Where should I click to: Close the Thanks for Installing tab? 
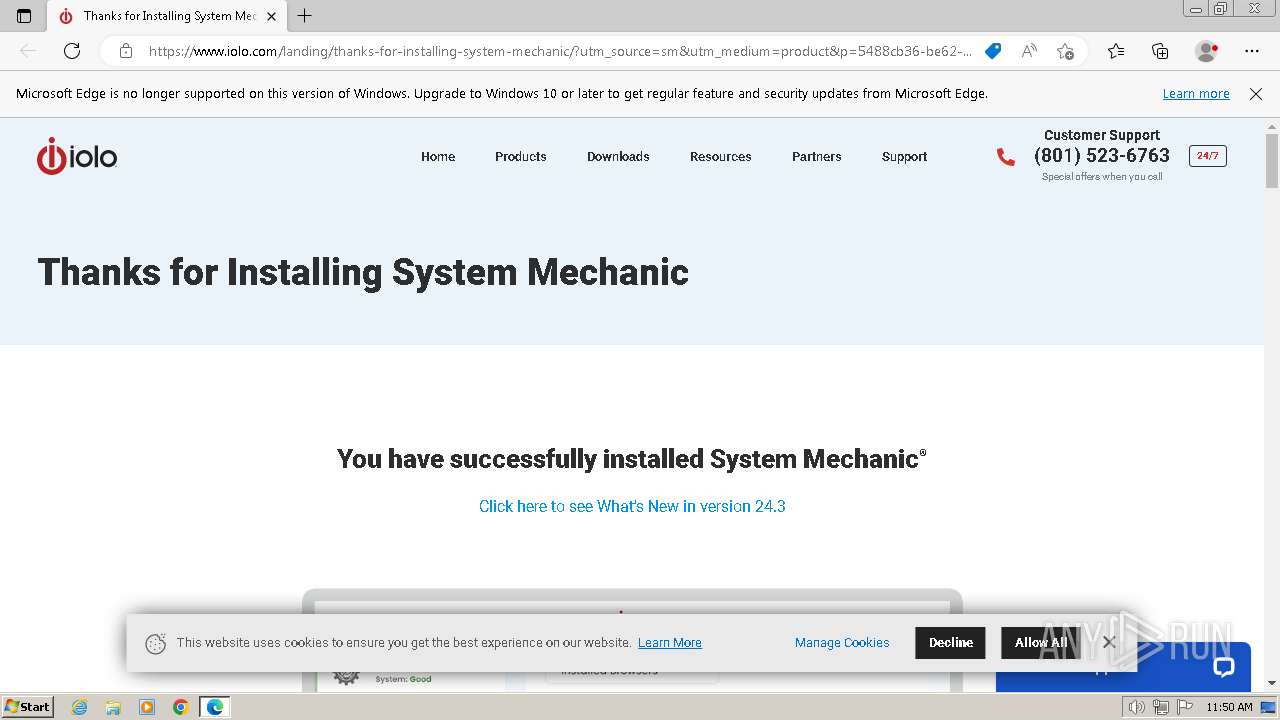(271, 16)
